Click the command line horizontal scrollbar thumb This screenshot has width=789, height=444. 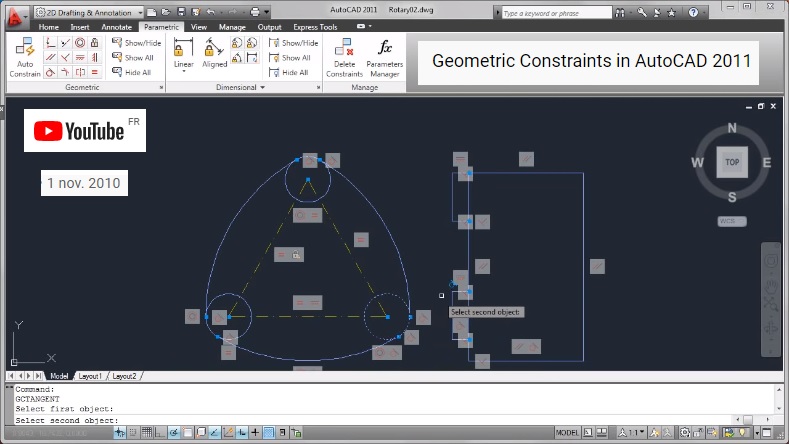(748, 419)
